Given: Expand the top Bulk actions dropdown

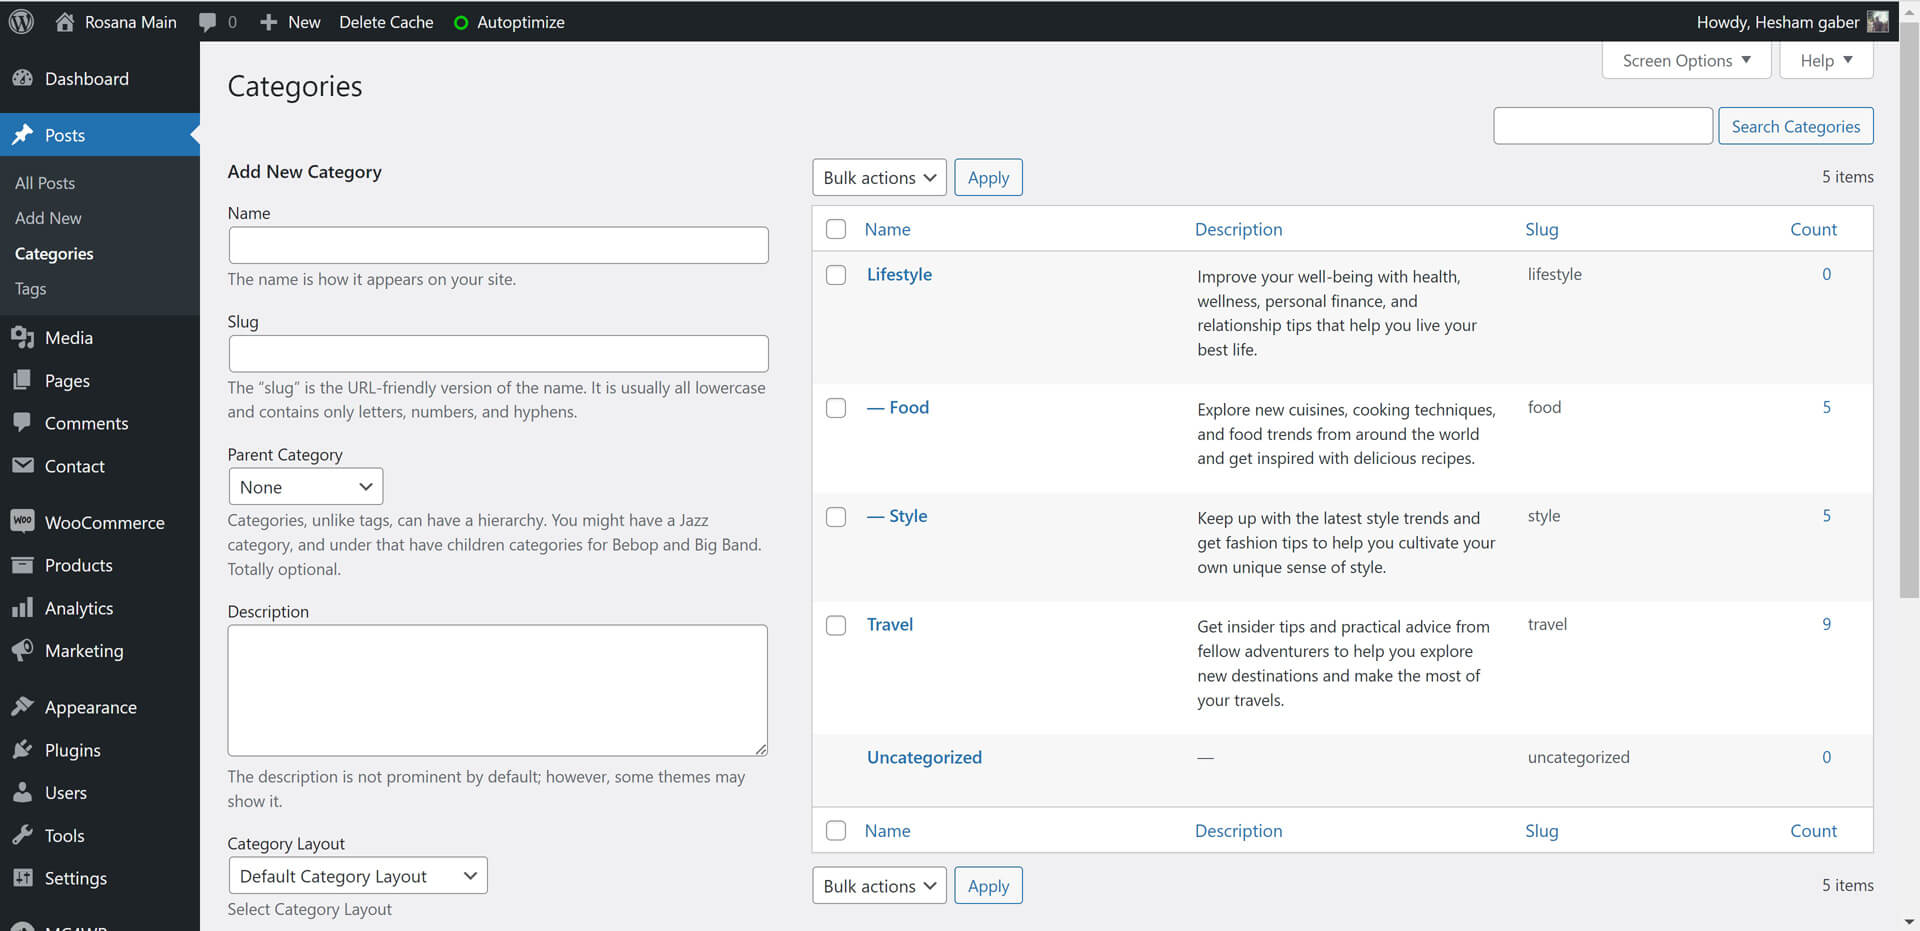Looking at the screenshot, I should (879, 178).
